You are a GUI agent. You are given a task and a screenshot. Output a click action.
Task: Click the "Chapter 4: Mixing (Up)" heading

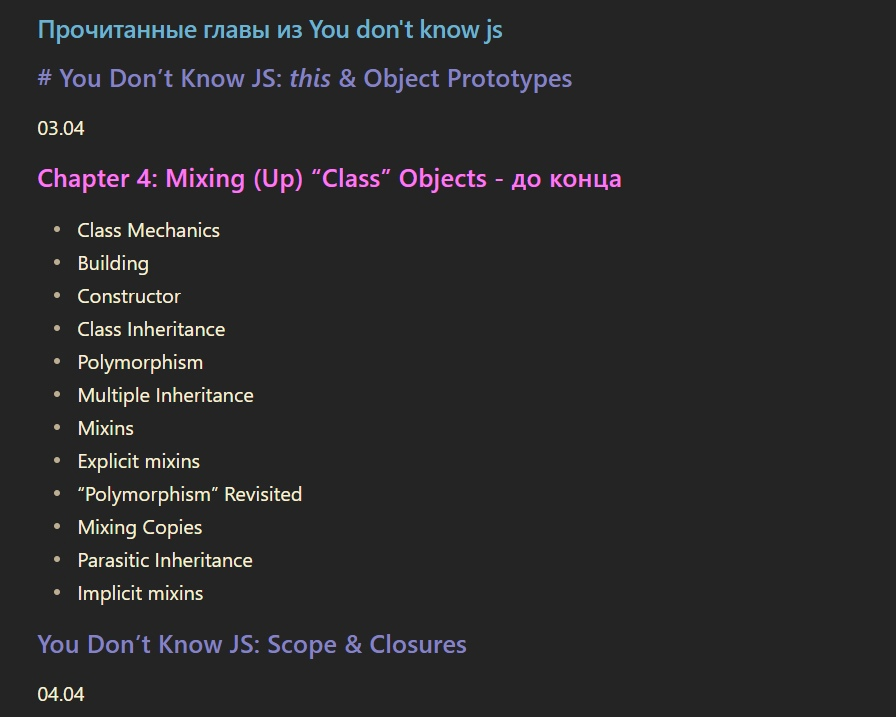pyautogui.click(x=329, y=179)
